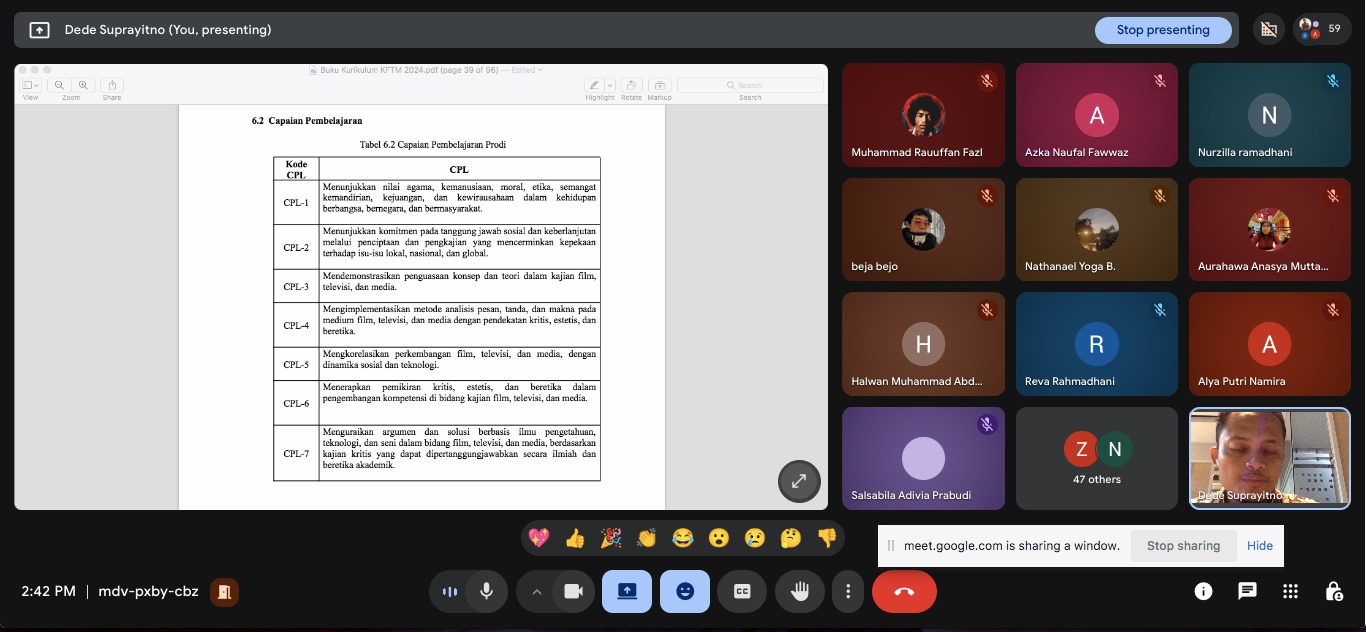Screen dimensions: 1366x632
Task: Click the present screen button in toolbar
Action: [x=627, y=591]
